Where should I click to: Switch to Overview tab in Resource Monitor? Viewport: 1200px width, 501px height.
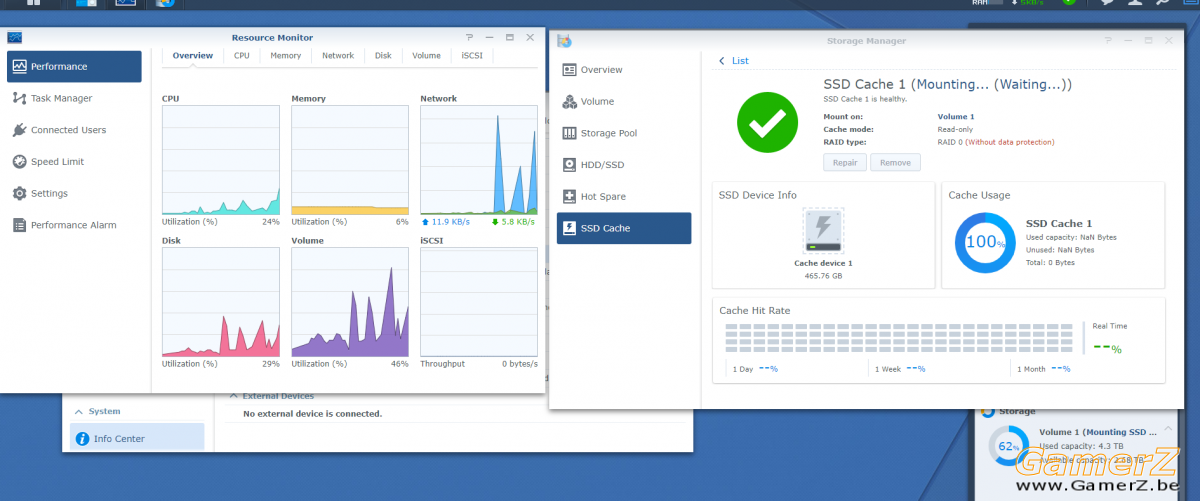click(192, 56)
